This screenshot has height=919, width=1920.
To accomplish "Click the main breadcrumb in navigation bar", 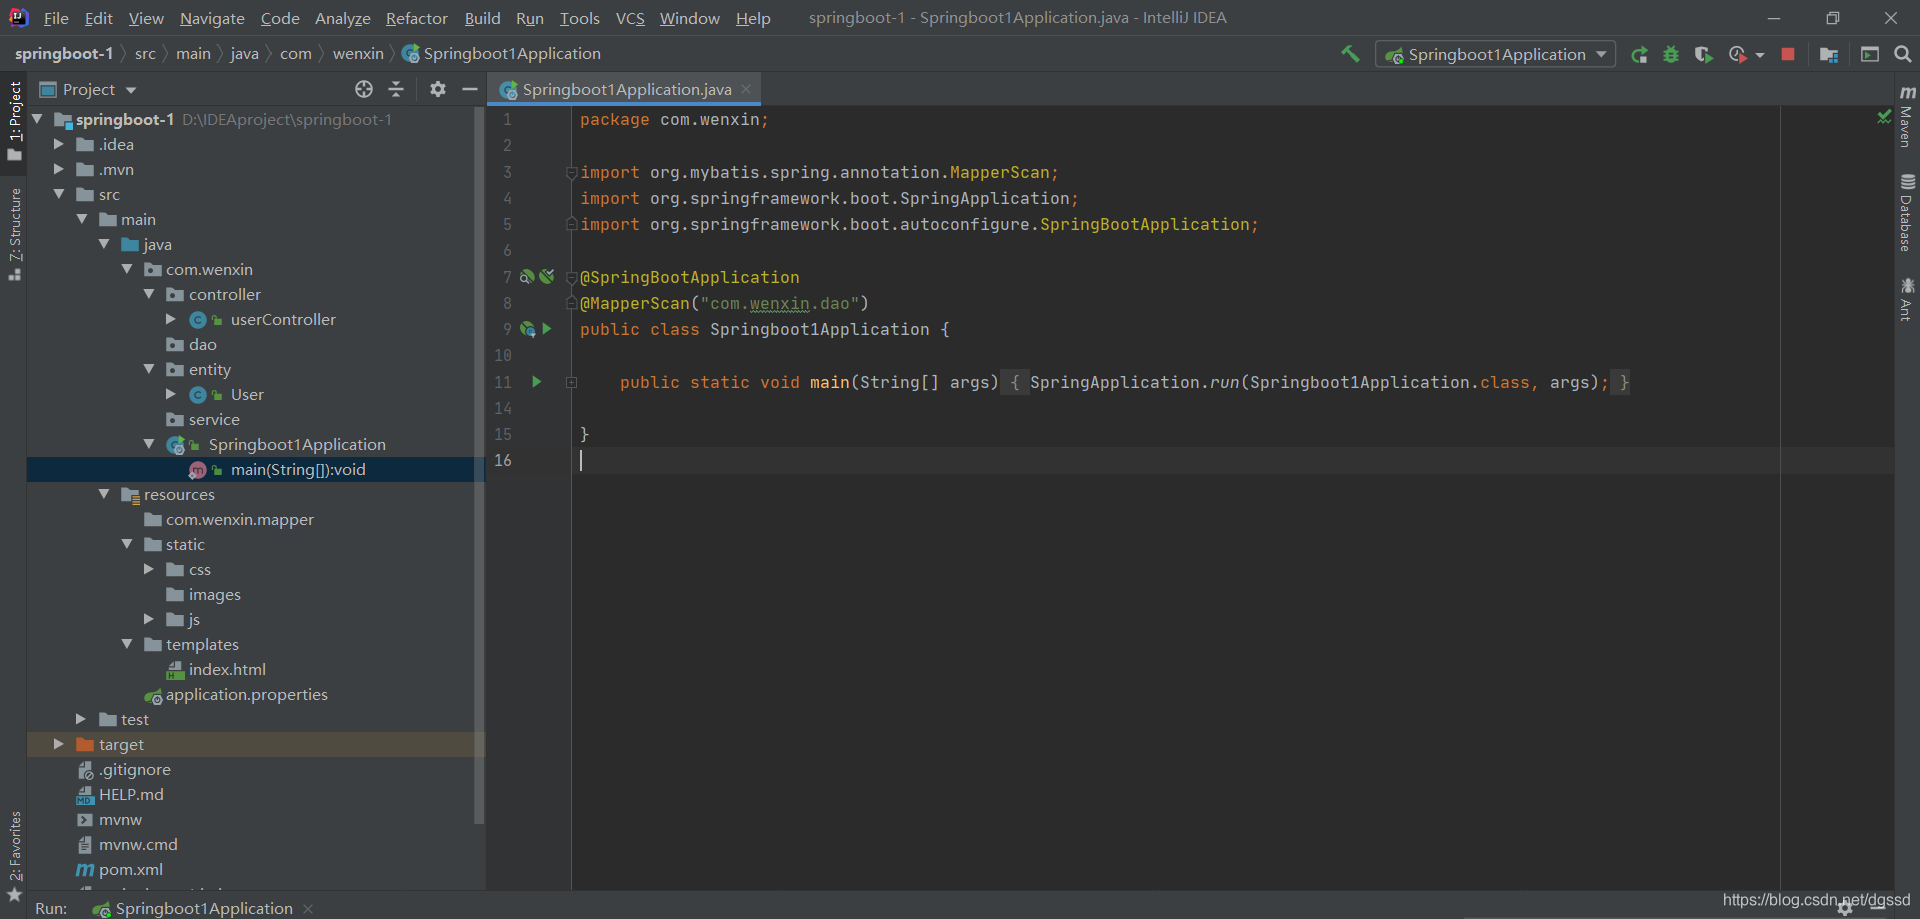I will [193, 54].
